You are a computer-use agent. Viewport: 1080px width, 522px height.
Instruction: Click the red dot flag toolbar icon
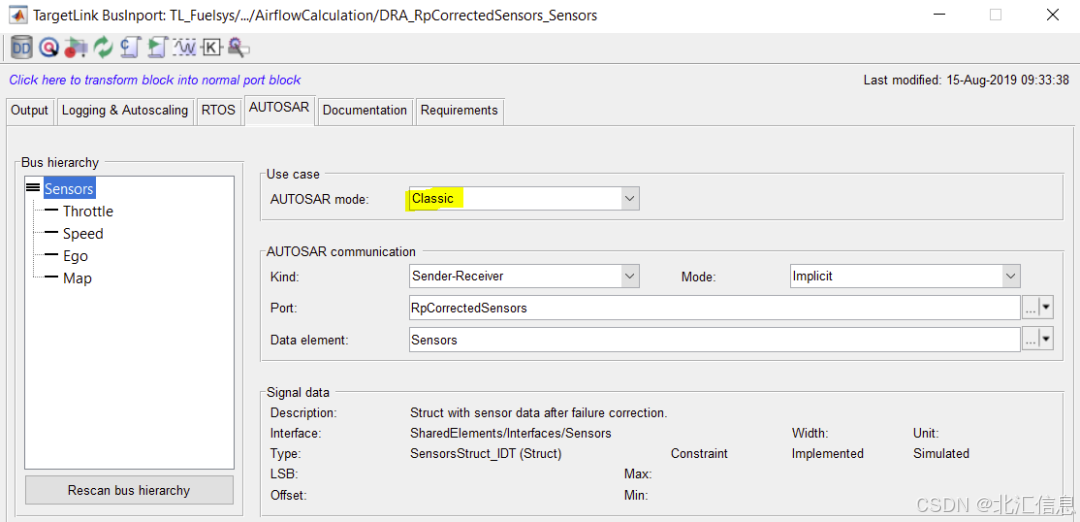coord(75,47)
